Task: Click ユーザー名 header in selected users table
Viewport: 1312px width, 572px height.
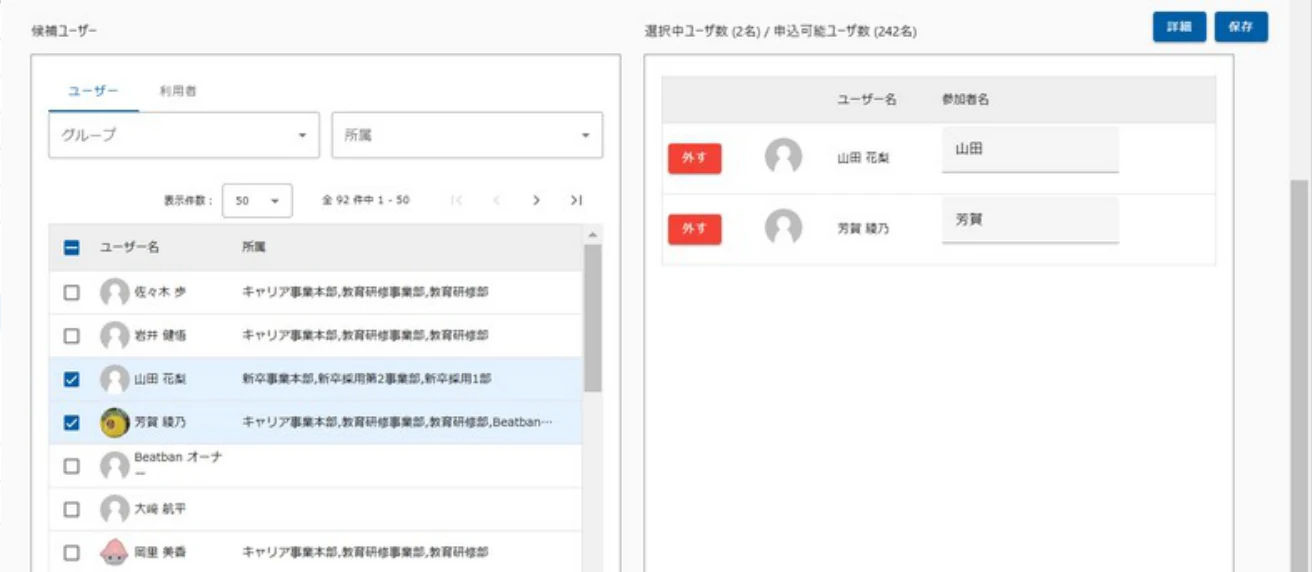Action: pos(867,100)
